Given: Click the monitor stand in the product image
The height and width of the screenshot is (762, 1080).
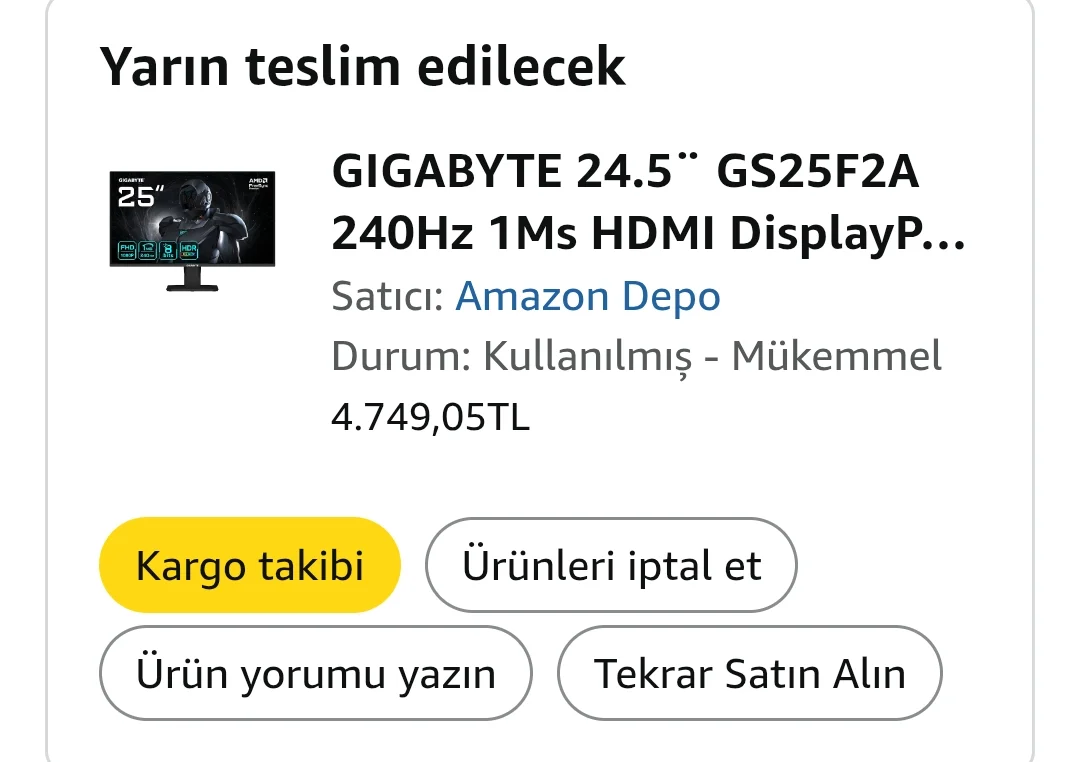Looking at the screenshot, I should (192, 279).
